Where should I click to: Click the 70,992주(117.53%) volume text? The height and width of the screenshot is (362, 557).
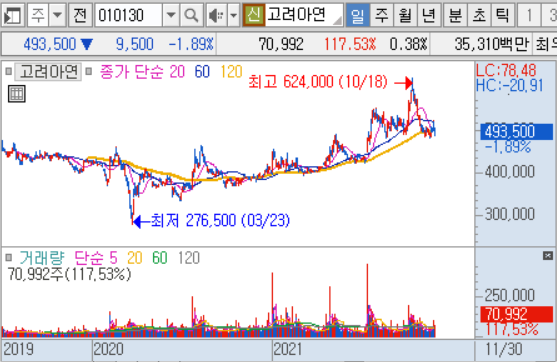[x=69, y=274]
